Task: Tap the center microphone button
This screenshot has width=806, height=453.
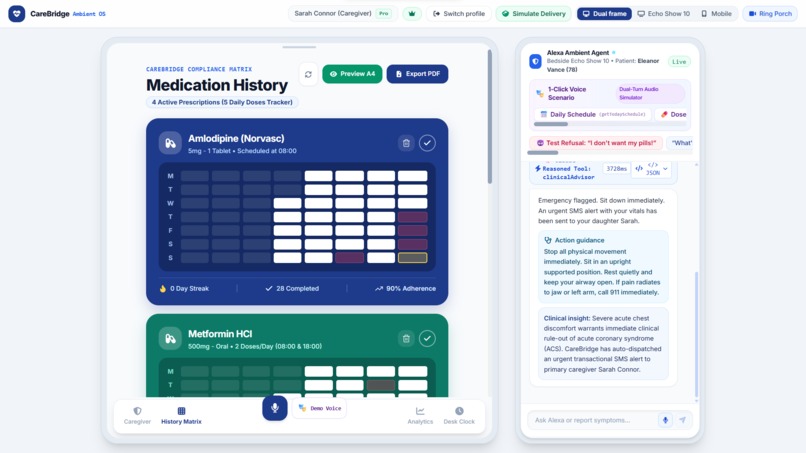Action: point(275,408)
